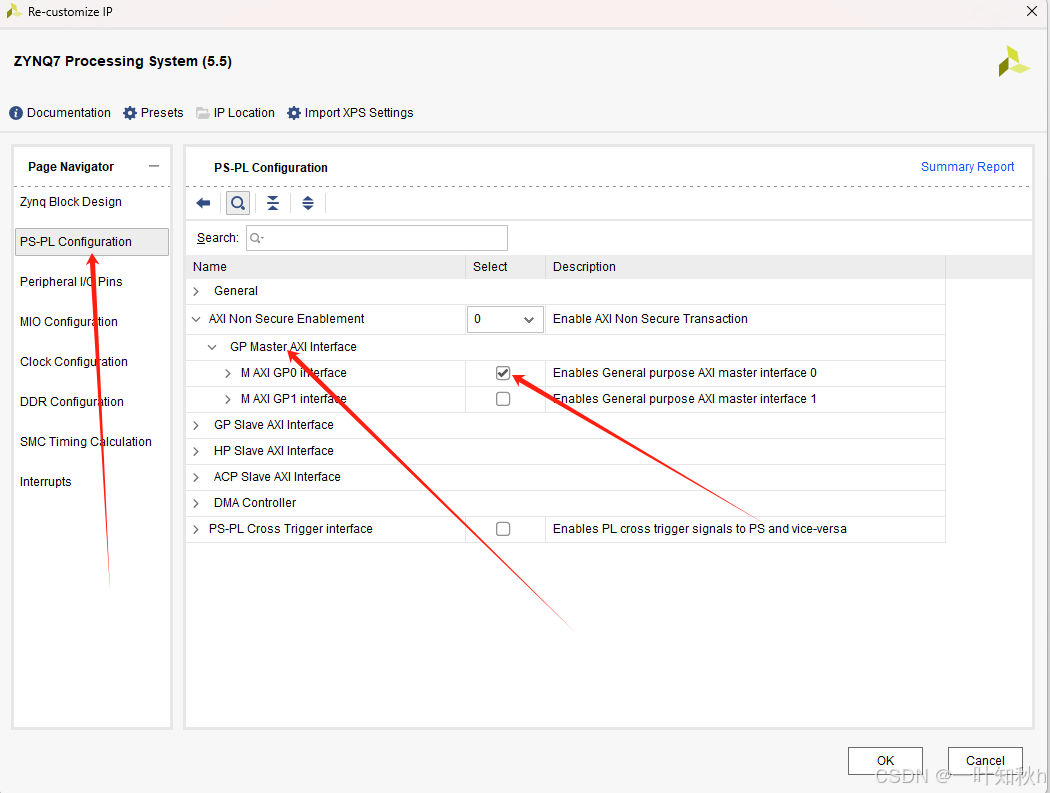This screenshot has height=793, width=1050.
Task: Collapse the GP Master AXI Interface node
Action: 212,347
